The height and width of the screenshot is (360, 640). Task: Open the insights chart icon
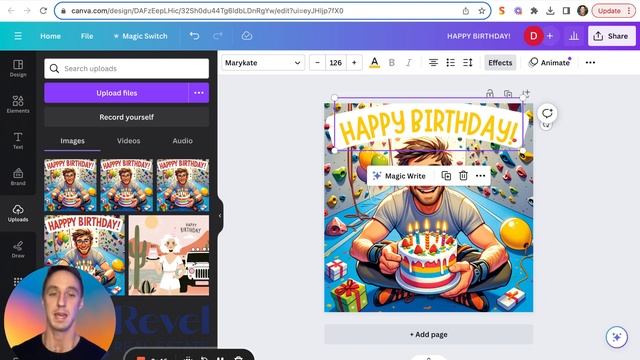point(574,36)
